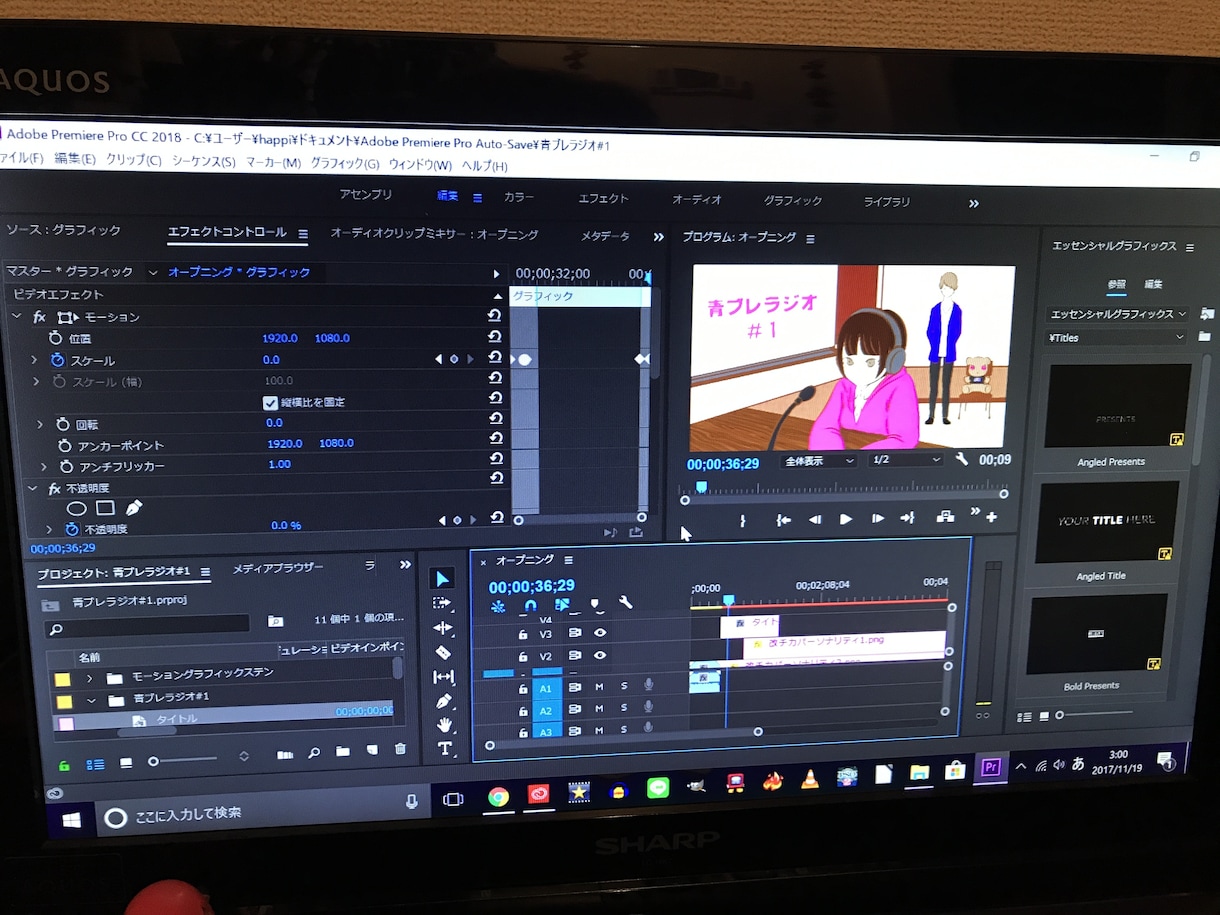Expand the アンチフリッカー property
Image resolution: width=1220 pixels, height=915 pixels.
tap(43, 467)
